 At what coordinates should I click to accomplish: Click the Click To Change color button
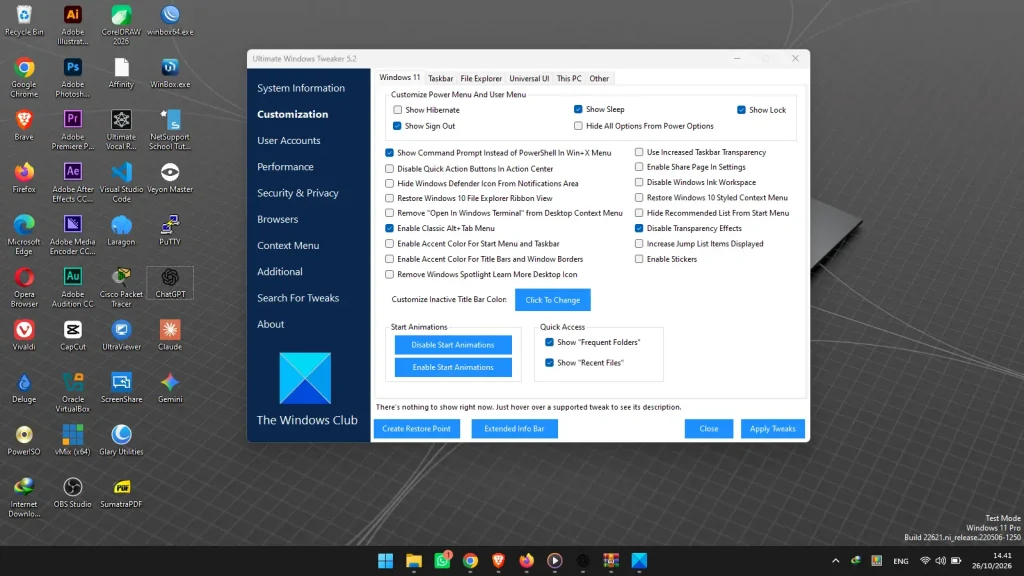coord(552,300)
